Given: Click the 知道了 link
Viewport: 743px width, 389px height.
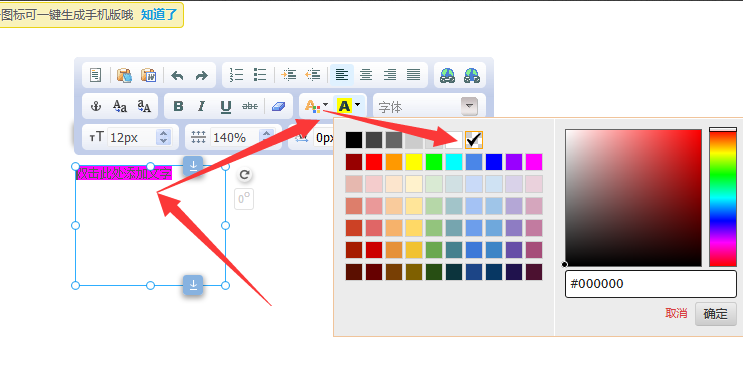Looking at the screenshot, I should pyautogui.click(x=159, y=15).
